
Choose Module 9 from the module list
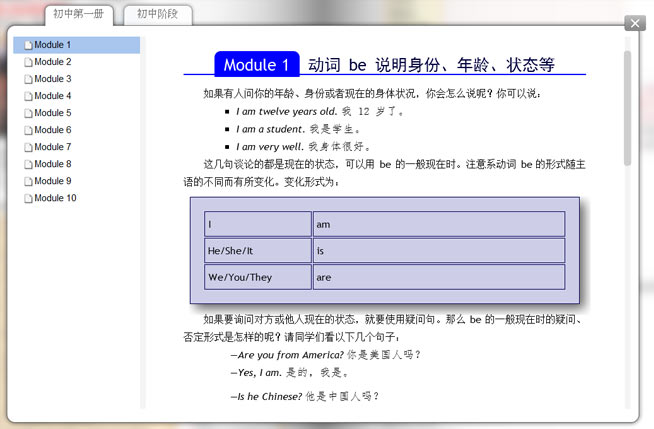[x=53, y=181]
